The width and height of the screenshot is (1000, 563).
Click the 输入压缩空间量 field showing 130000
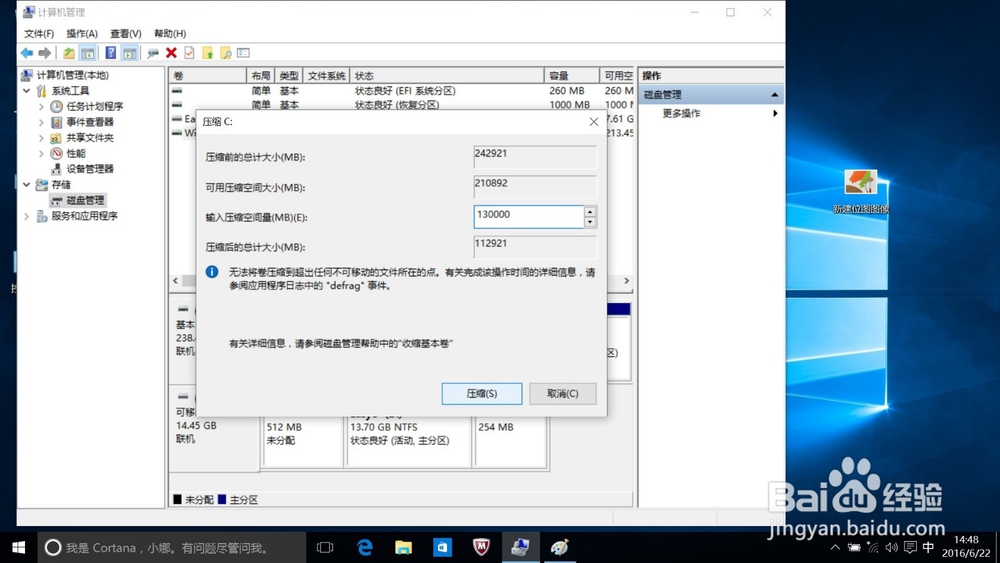click(x=529, y=217)
